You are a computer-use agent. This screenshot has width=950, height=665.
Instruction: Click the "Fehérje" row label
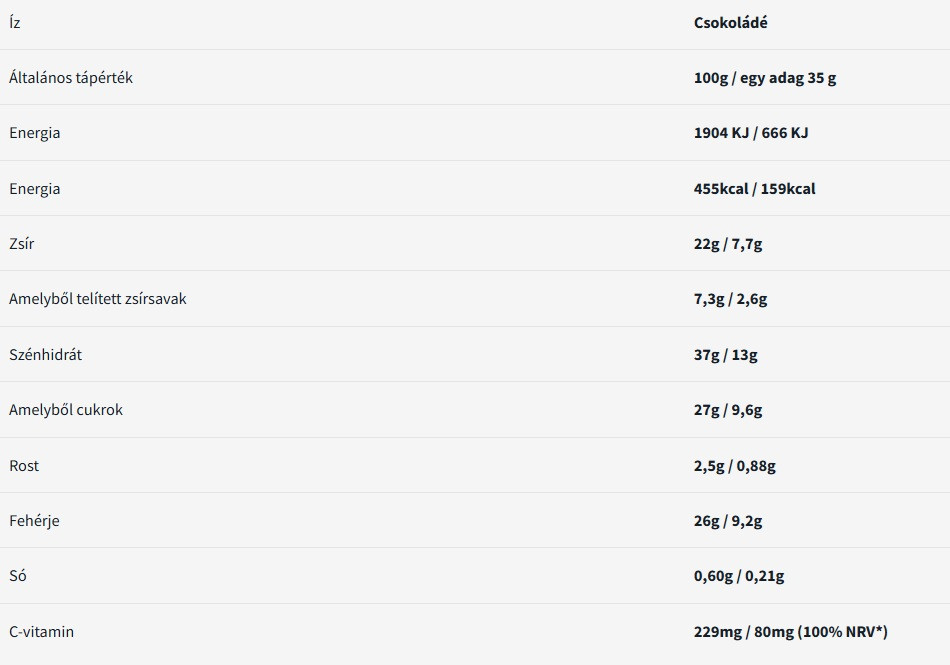pos(34,521)
